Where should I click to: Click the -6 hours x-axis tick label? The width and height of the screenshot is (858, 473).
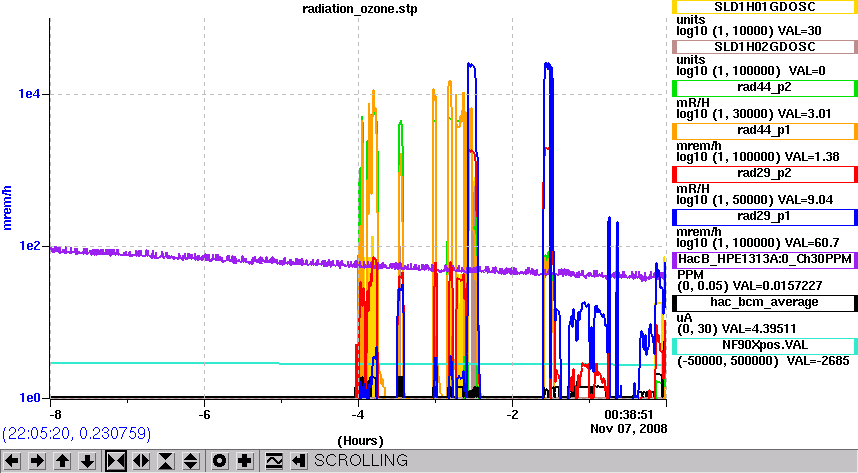(x=204, y=415)
